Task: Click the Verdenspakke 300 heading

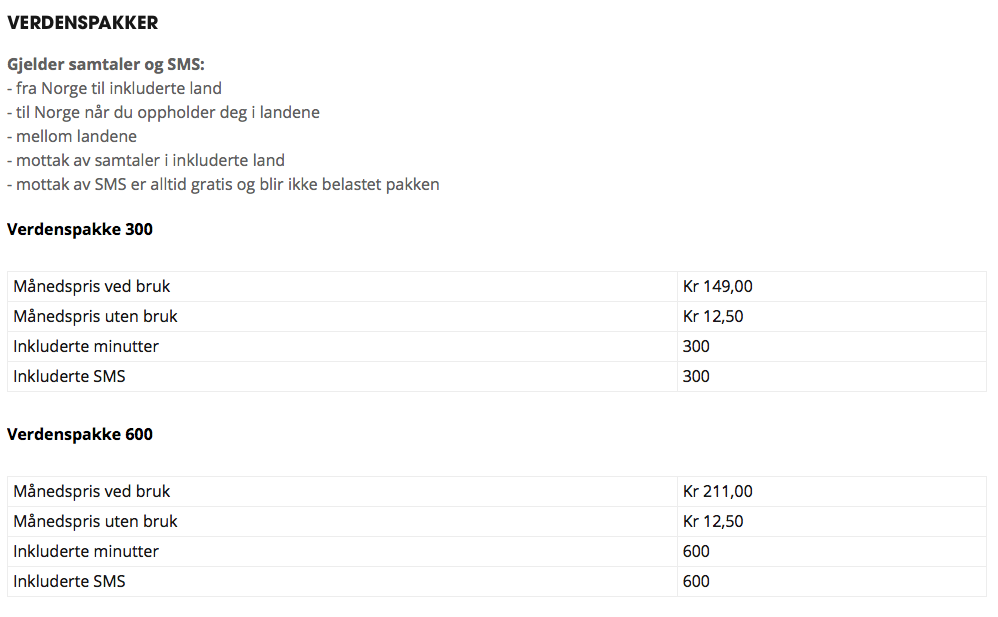Action: pos(80,229)
